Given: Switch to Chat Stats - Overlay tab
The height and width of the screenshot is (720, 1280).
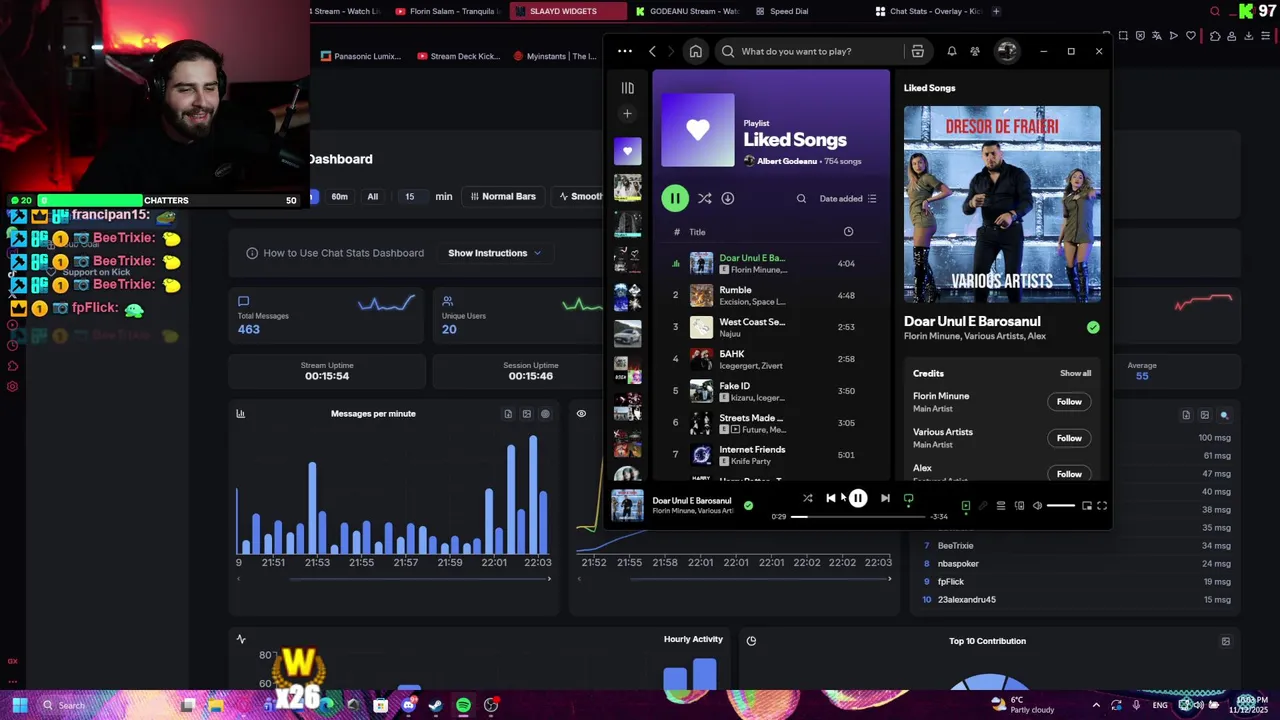Looking at the screenshot, I should (x=930, y=11).
